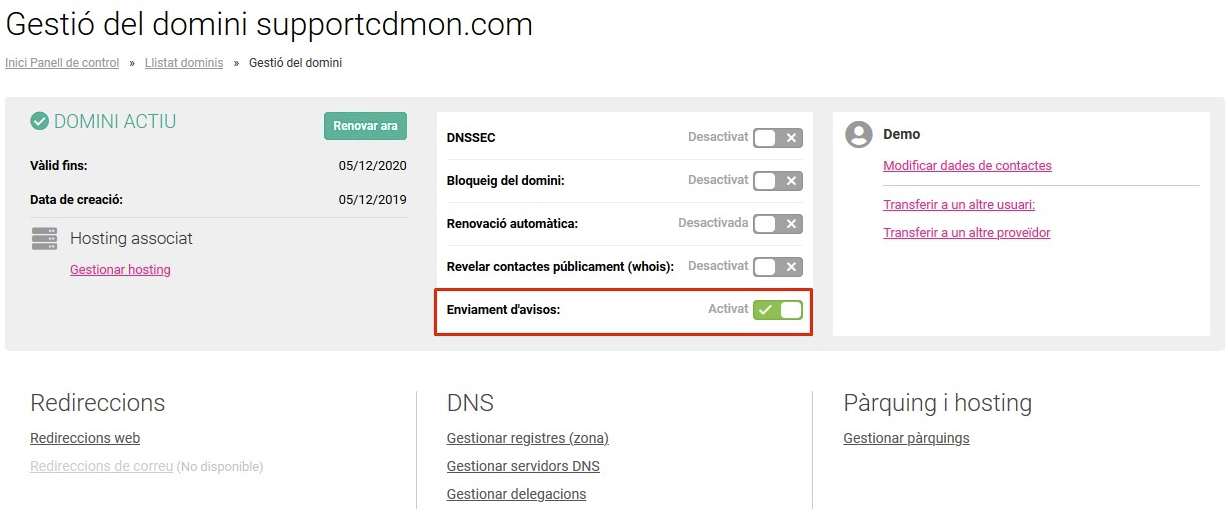Image resolution: width=1228 pixels, height=514 pixels.
Task: Click the Demo user avatar icon
Action: tap(859, 135)
